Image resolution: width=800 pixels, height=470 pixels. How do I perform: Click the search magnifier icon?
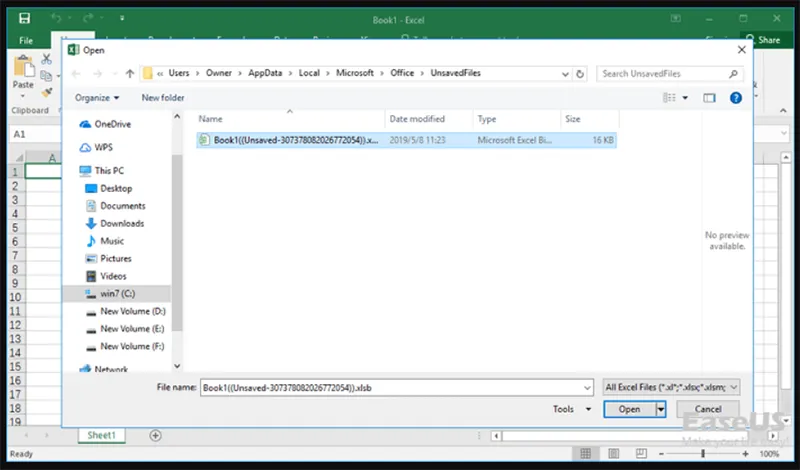point(733,74)
